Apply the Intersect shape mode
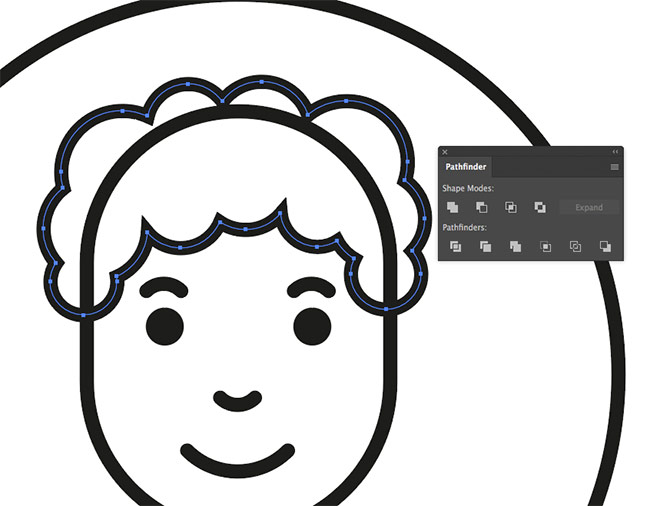Viewport: 660px width, 506px height. (511, 207)
